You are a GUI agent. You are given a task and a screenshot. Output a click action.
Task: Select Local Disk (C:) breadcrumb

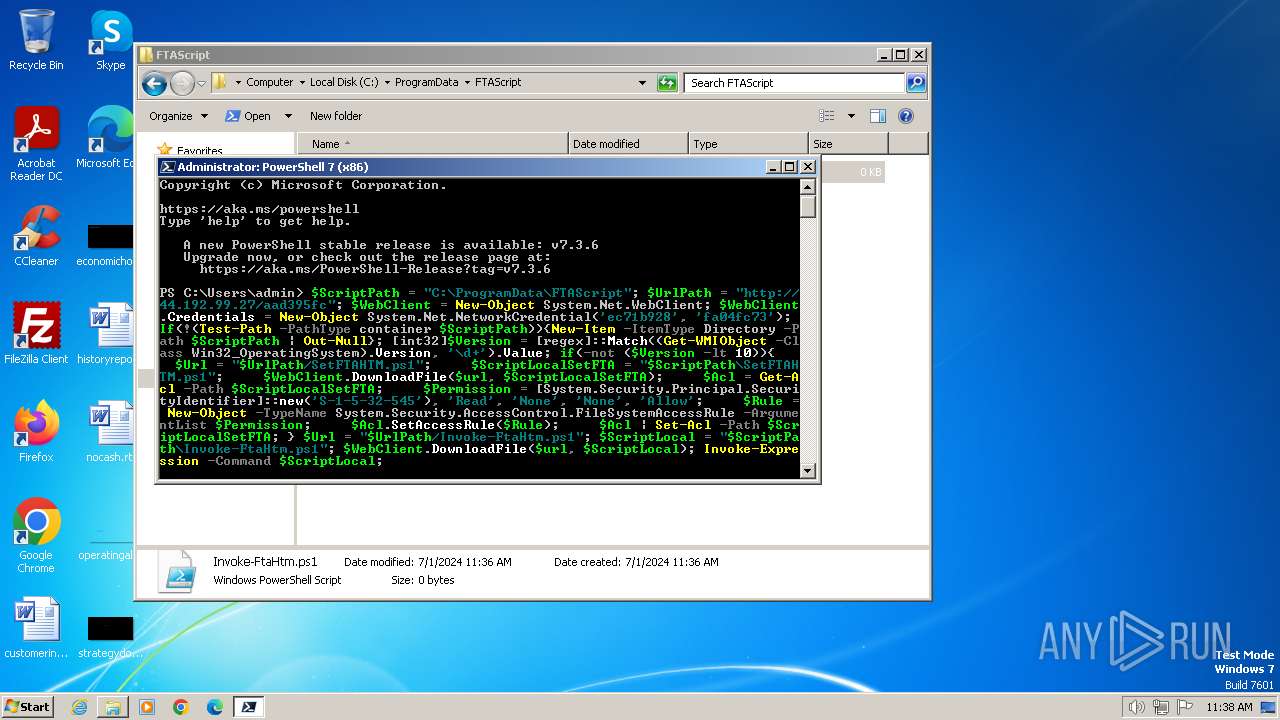[x=344, y=83]
